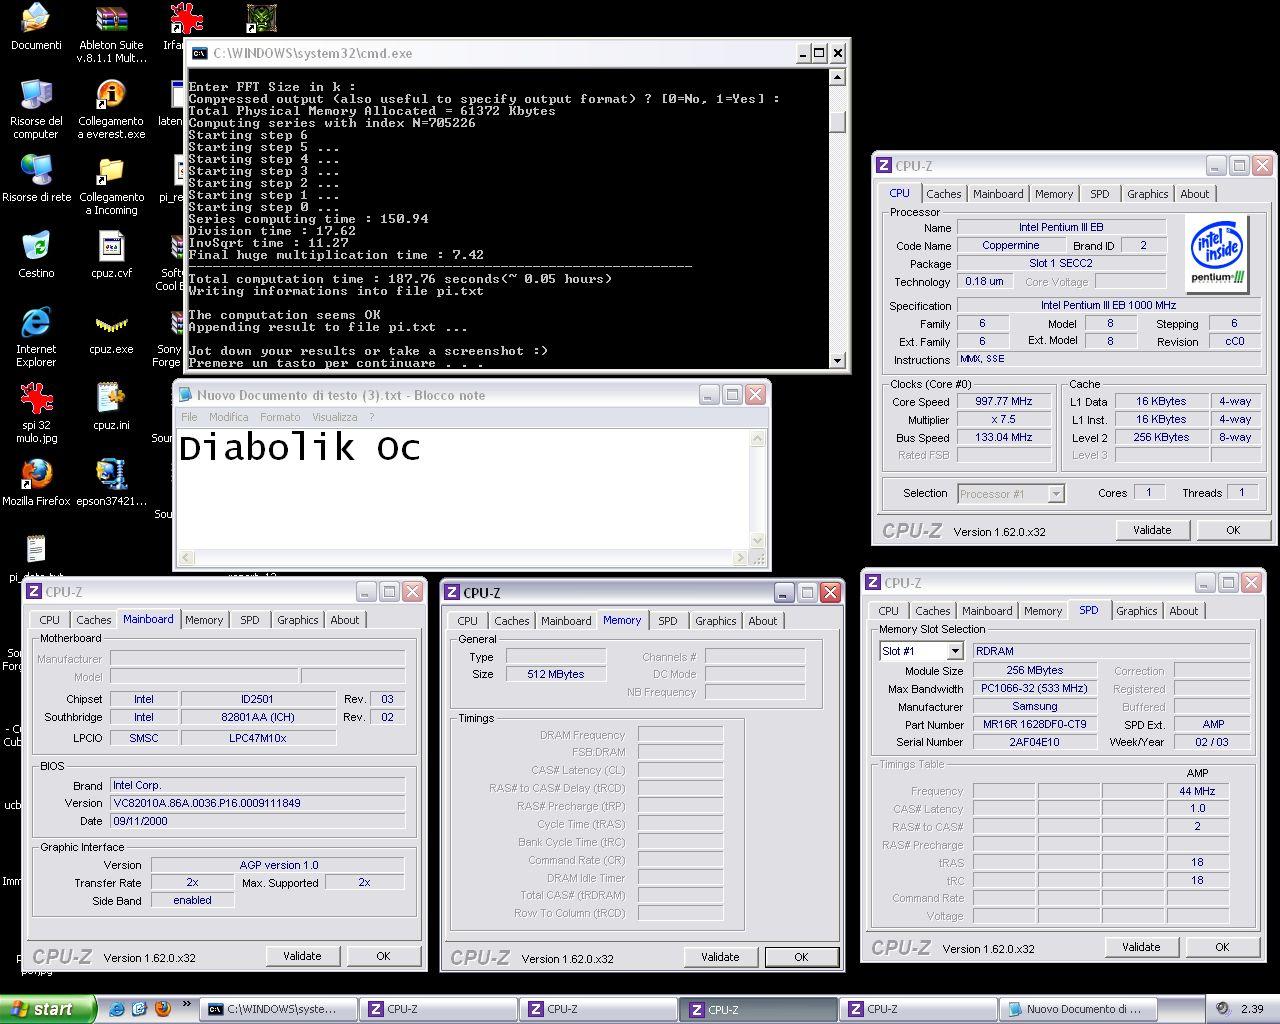Open the Modifica menu in Blocco note

pos(228,417)
